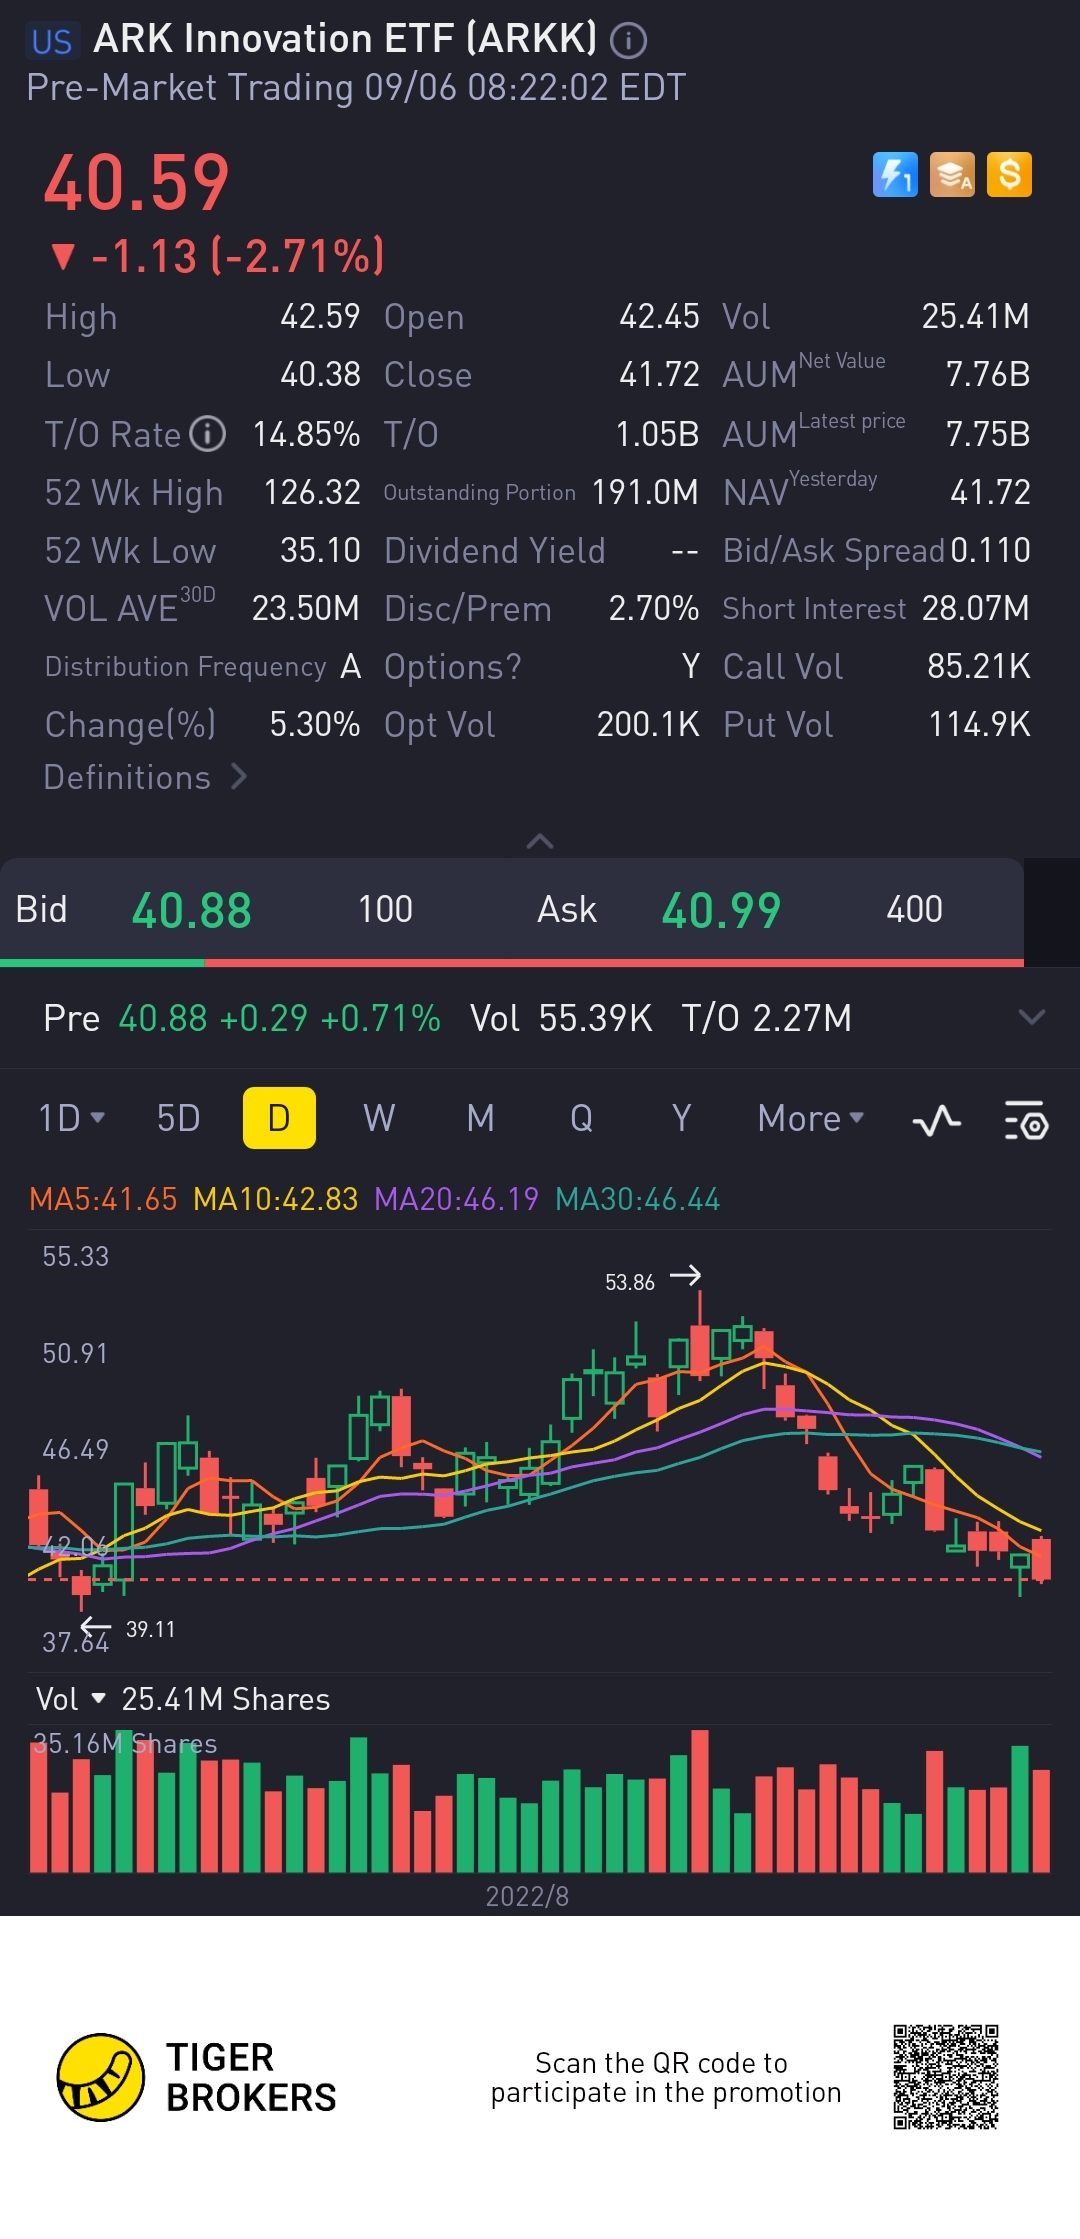Tap the 52 Wk High value 126.32

[x=312, y=492]
